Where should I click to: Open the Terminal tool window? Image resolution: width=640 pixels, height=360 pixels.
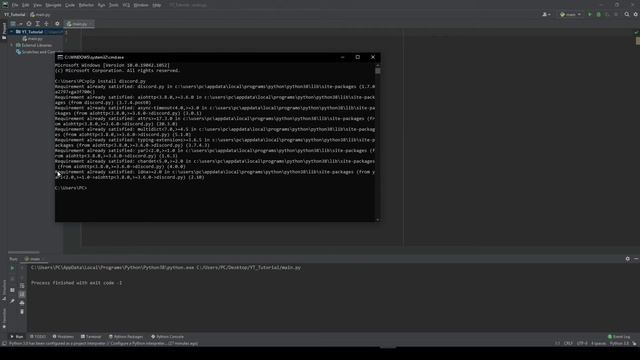coord(91,337)
